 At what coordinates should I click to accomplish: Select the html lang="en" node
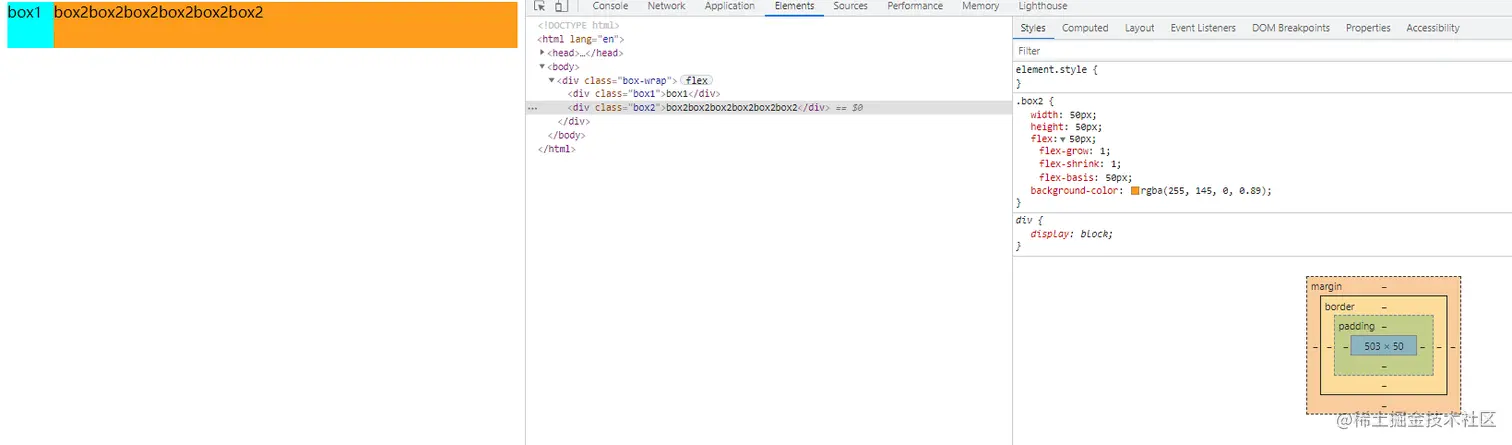[581, 39]
